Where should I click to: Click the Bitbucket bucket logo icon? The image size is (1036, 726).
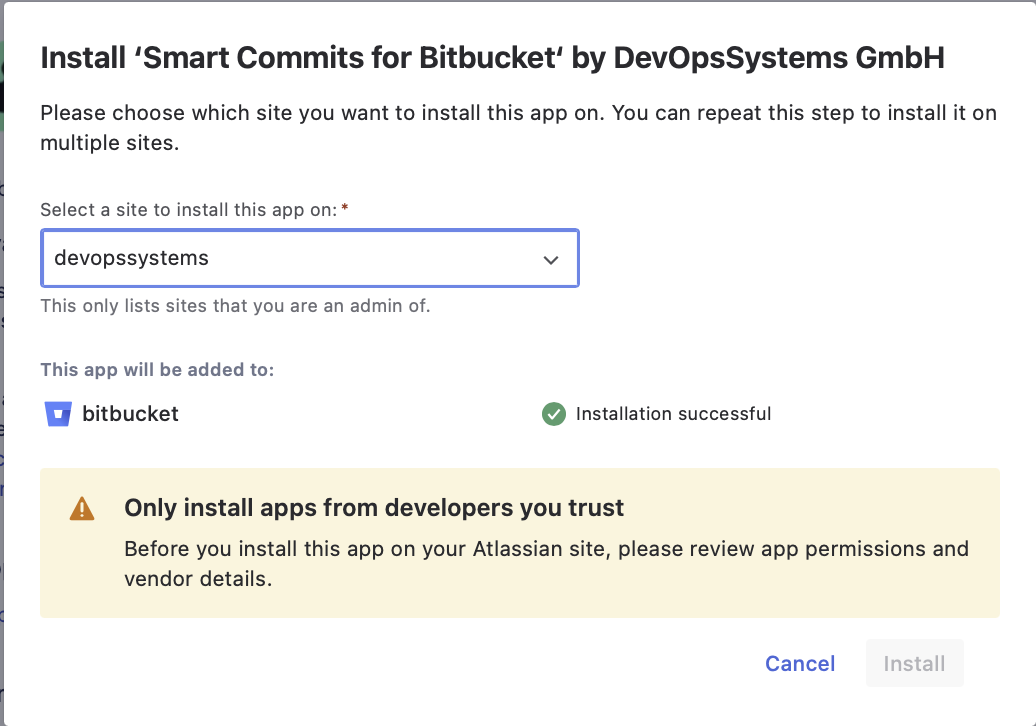[x=58, y=414]
